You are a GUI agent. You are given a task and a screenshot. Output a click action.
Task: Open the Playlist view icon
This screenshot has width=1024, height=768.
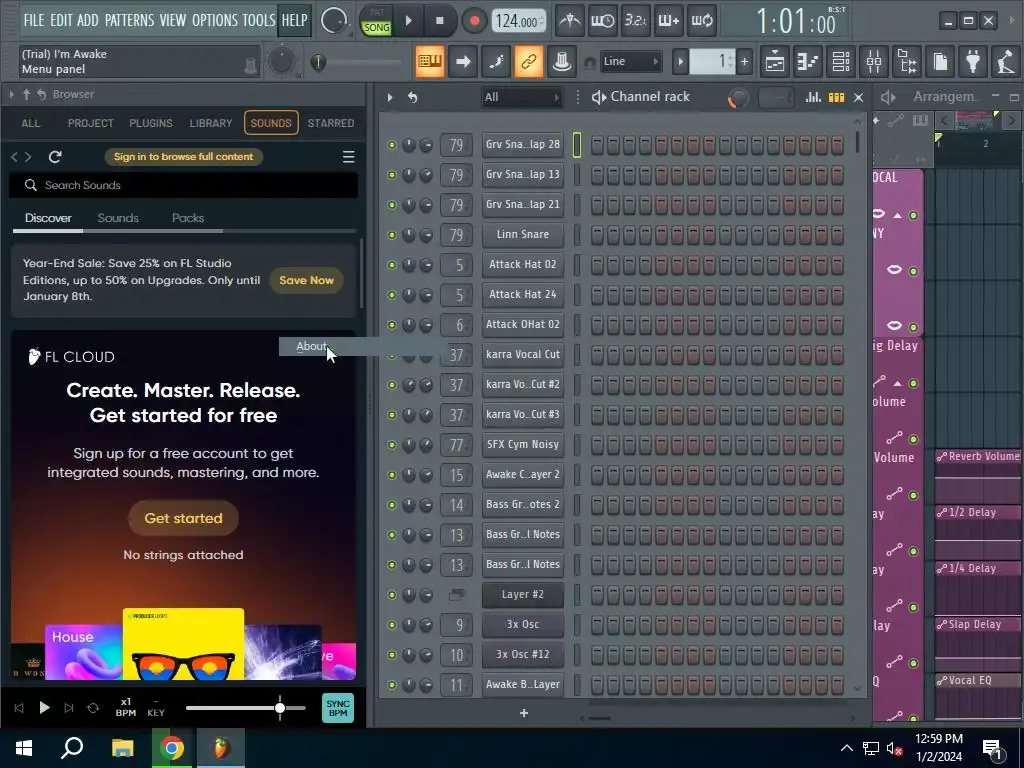(775, 62)
